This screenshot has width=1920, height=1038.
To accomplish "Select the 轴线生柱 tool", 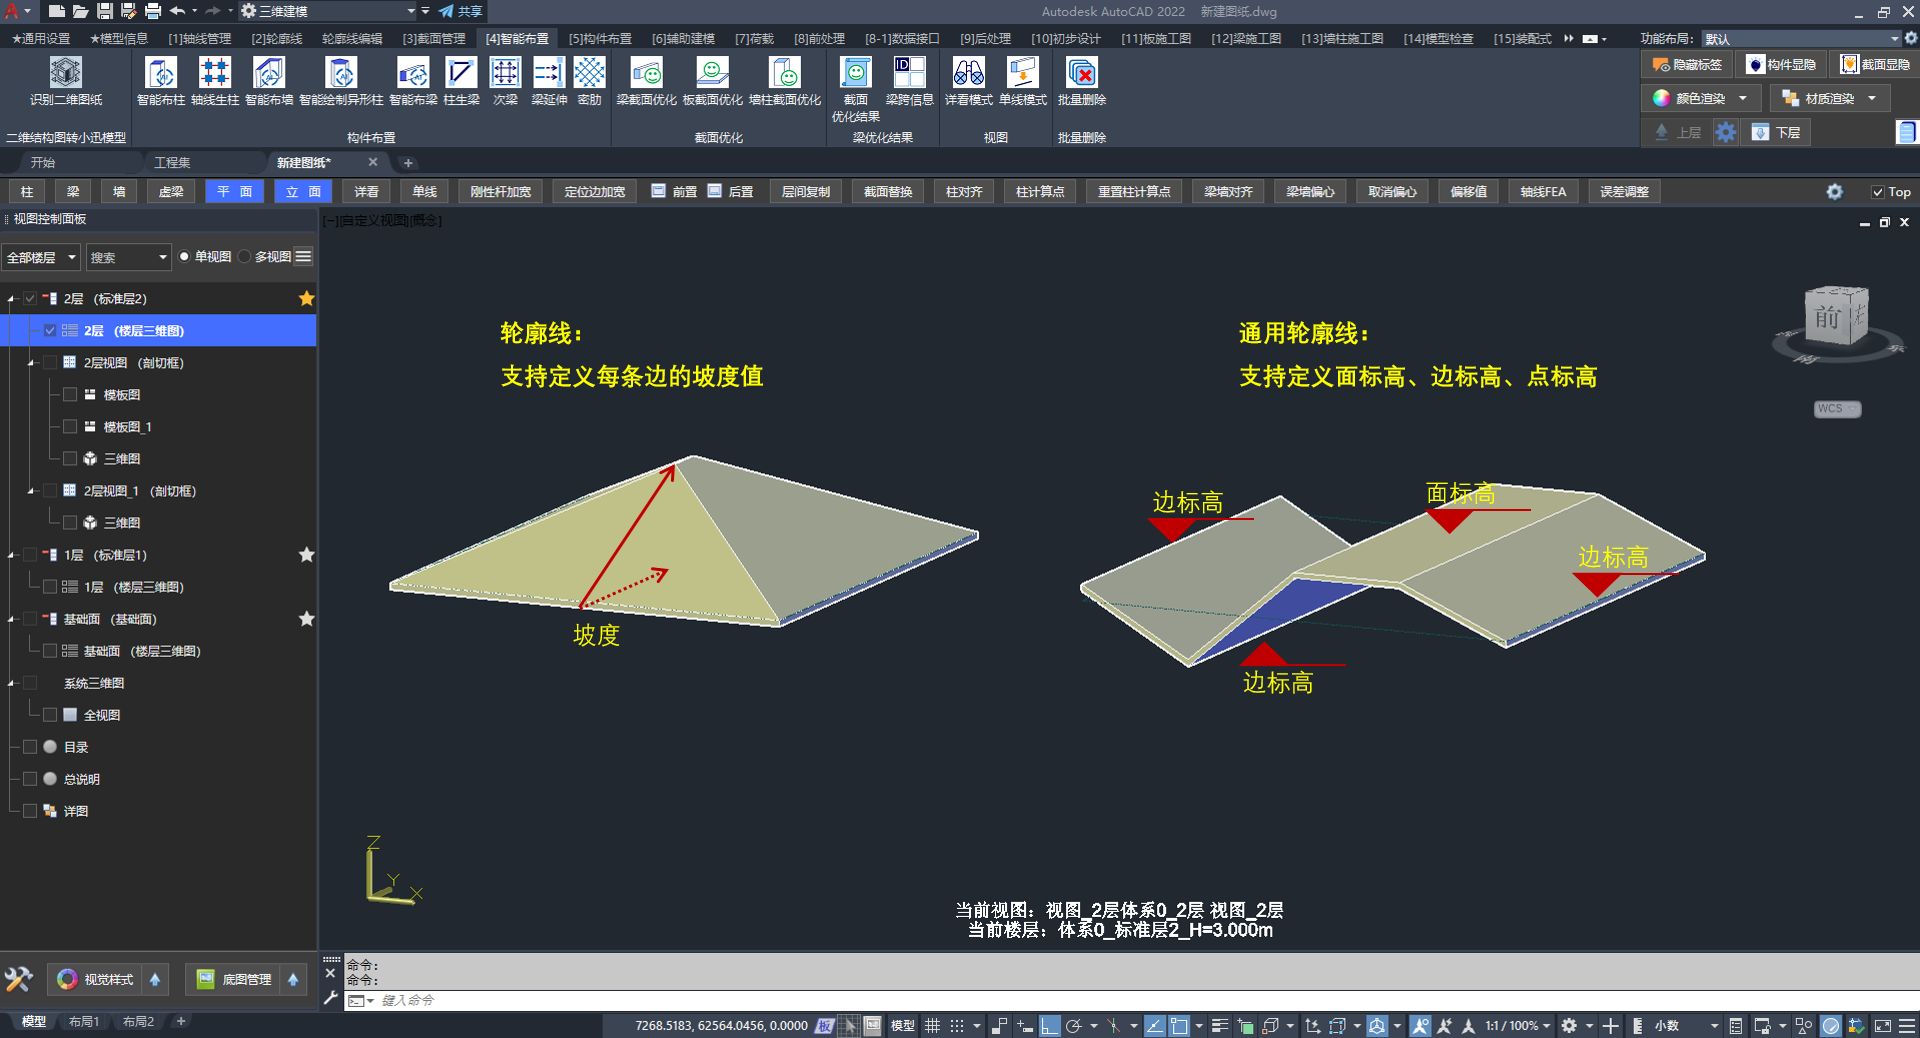I will tap(214, 73).
